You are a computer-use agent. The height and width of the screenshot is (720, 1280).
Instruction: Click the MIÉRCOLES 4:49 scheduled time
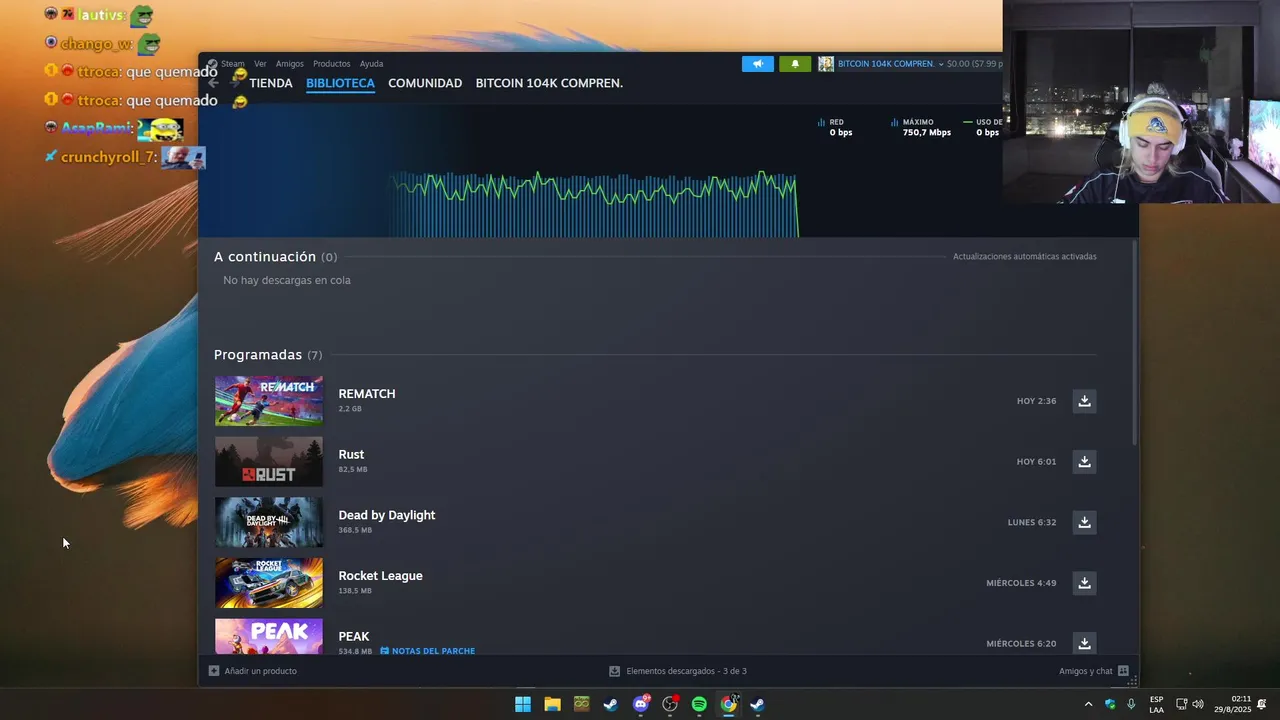1021,583
